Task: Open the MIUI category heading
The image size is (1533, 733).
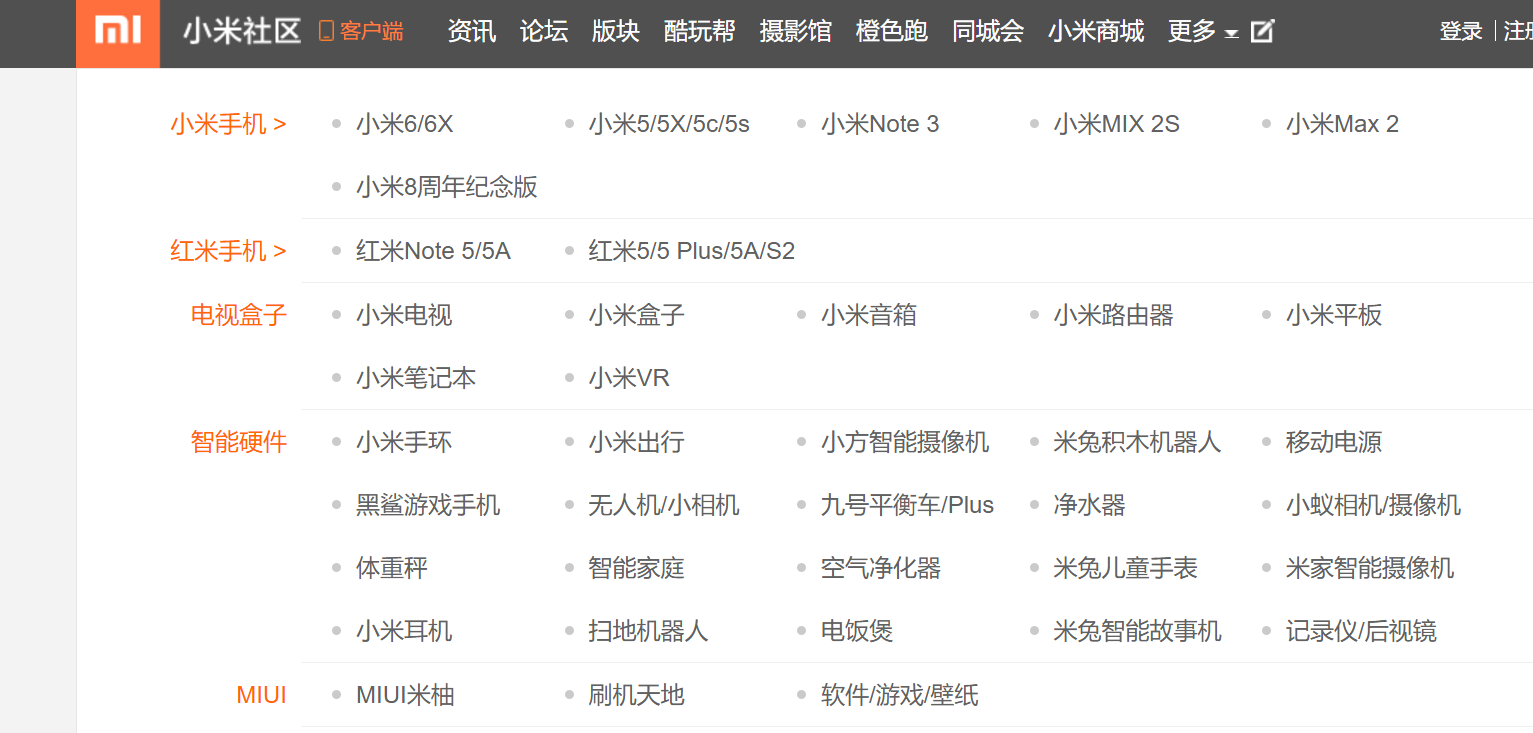Action: 261,695
